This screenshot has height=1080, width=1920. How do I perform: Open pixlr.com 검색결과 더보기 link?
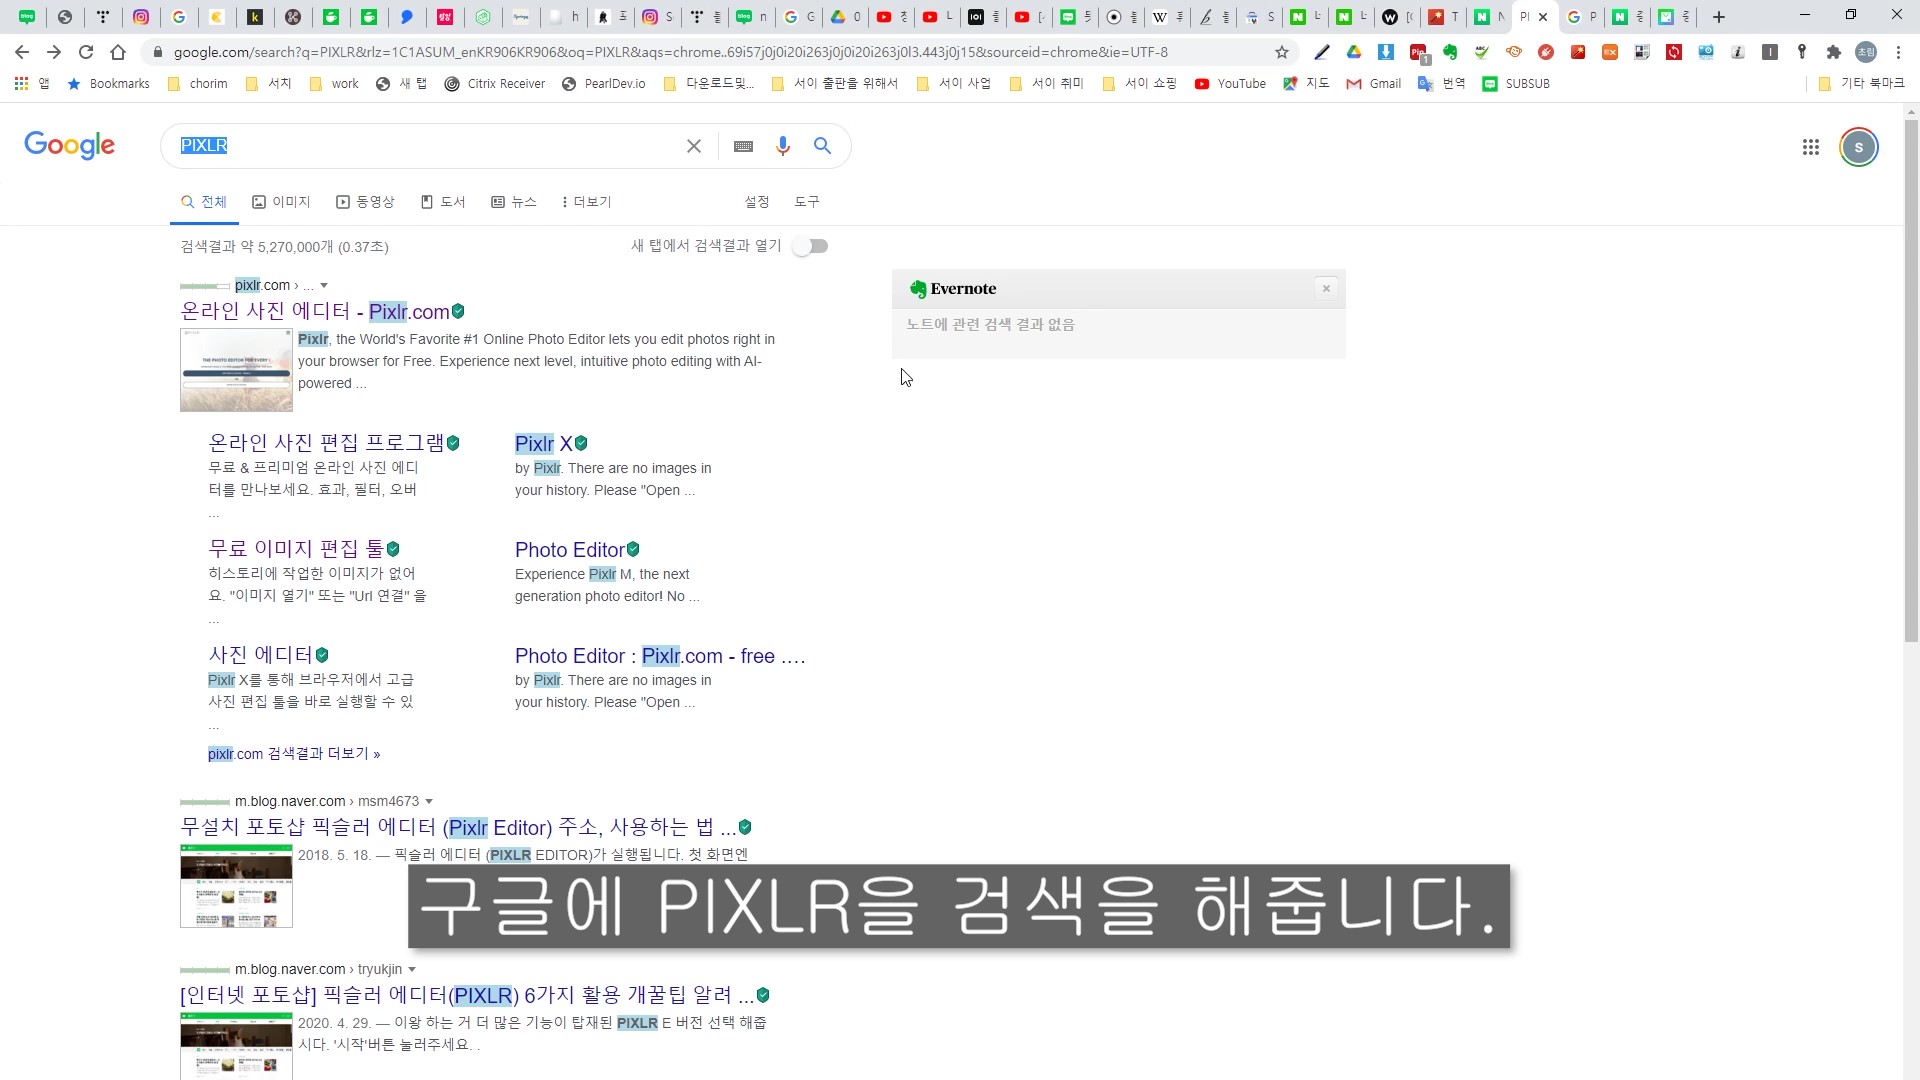pos(294,754)
